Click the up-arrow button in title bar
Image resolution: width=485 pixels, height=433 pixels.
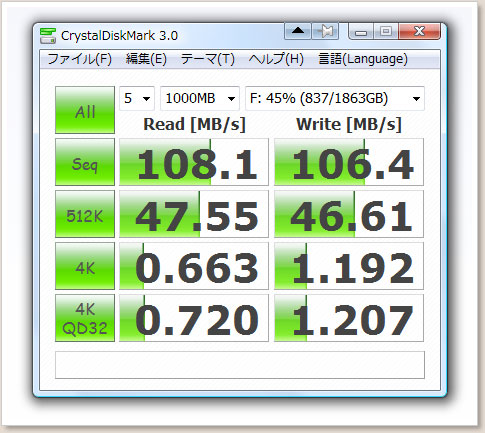[298, 31]
